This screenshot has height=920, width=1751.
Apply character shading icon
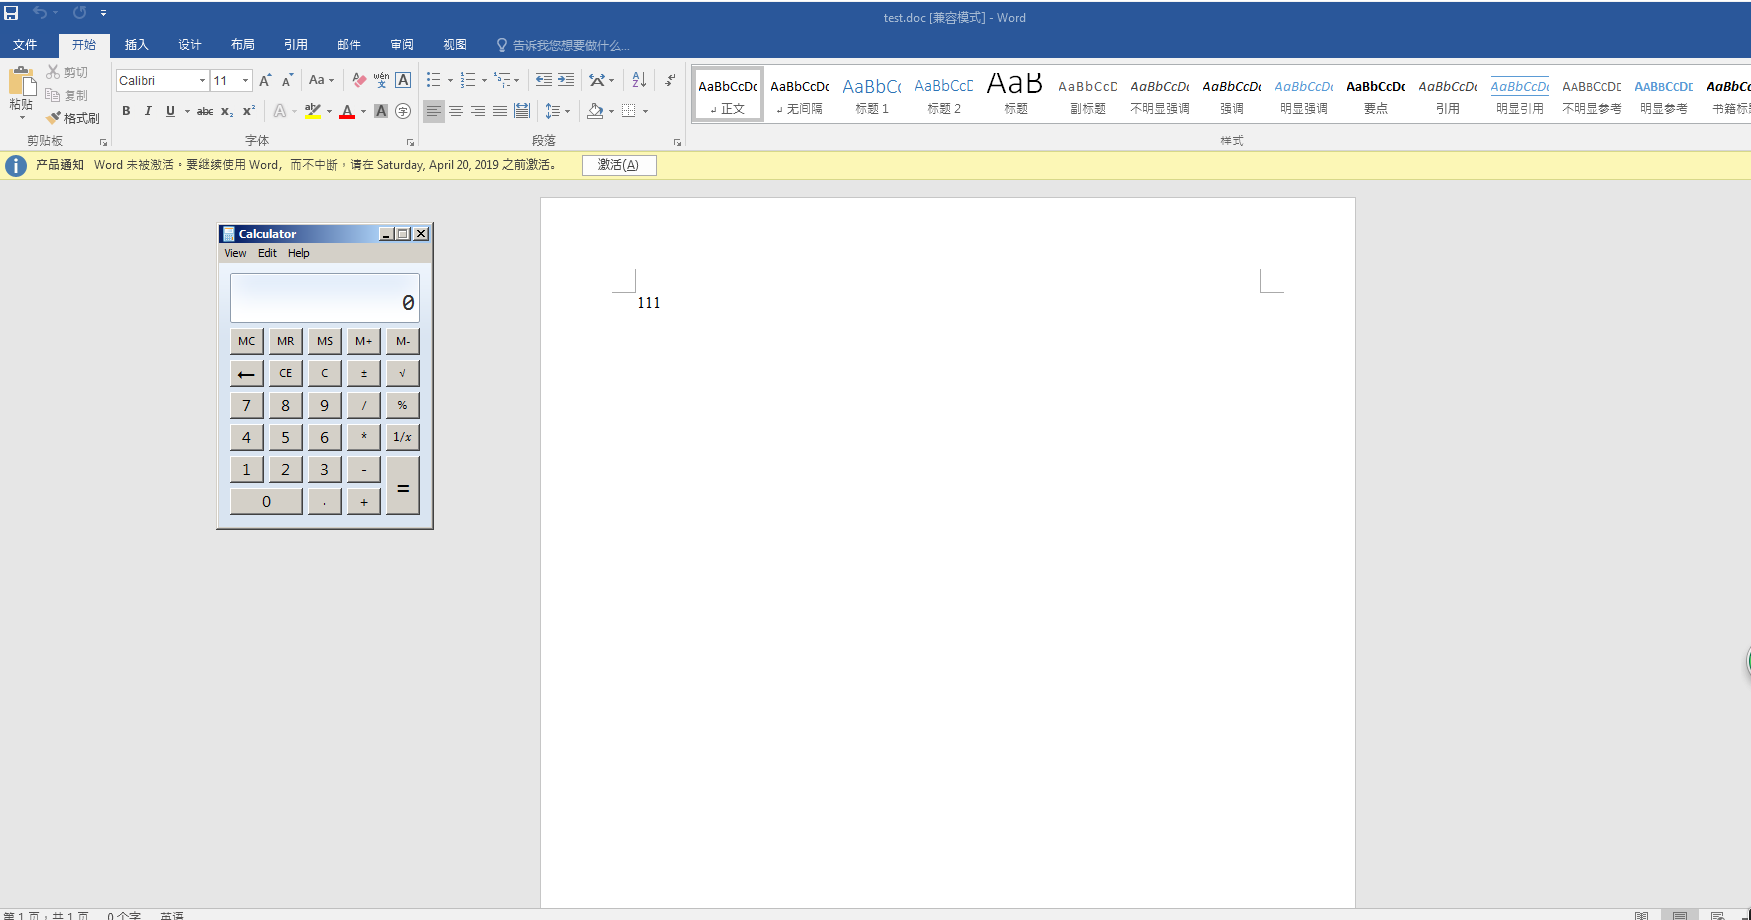381,111
